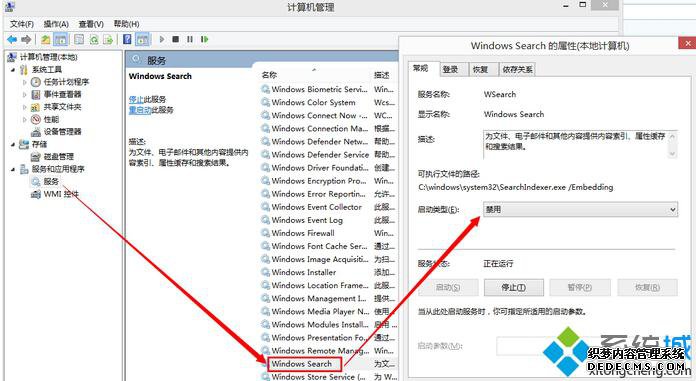Viewport: 696px width, 381px height.
Task: Click the Help question mark toolbar icon
Action: (x=127, y=40)
